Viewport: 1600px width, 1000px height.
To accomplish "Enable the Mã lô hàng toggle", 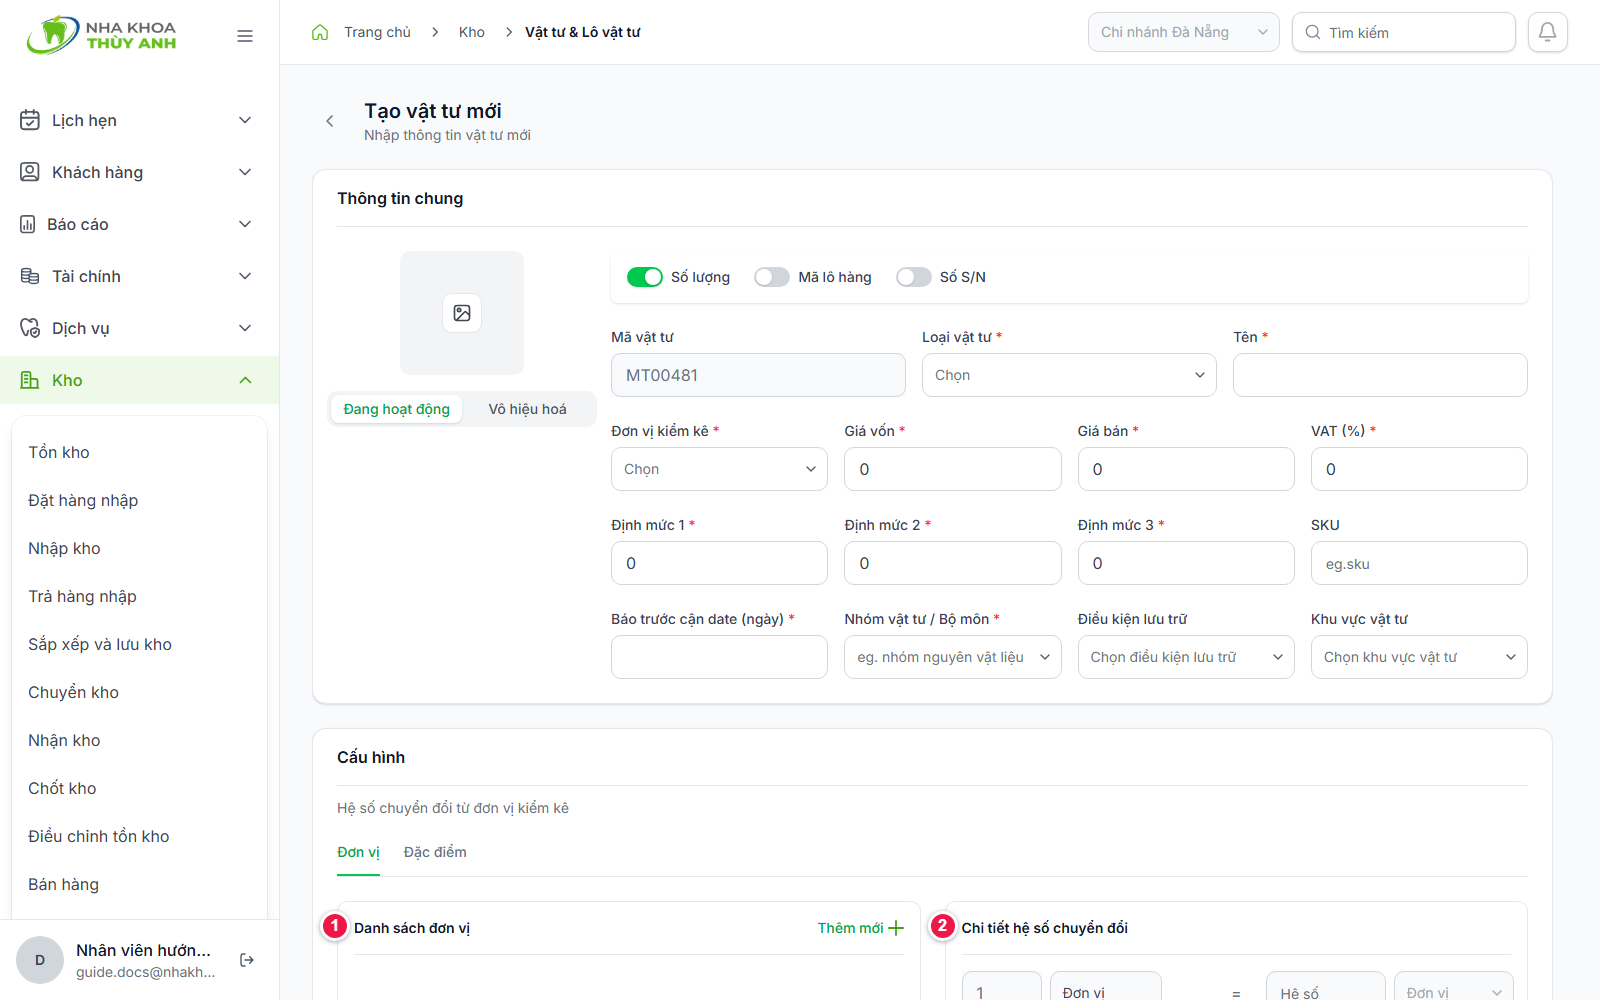I will (772, 277).
